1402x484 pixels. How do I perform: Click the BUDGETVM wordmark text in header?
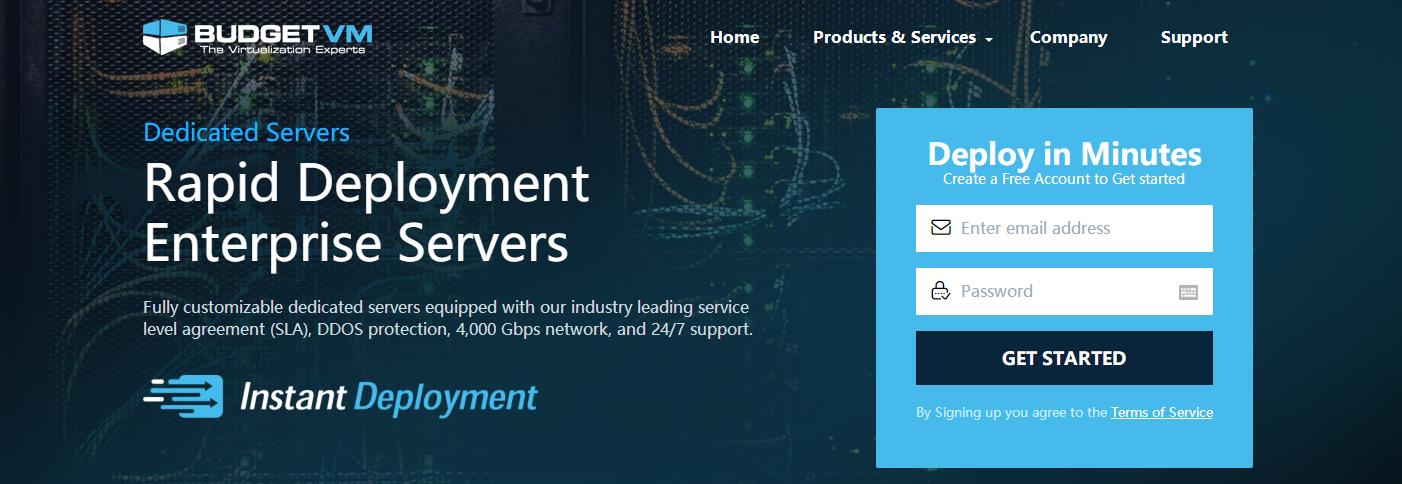tap(283, 30)
